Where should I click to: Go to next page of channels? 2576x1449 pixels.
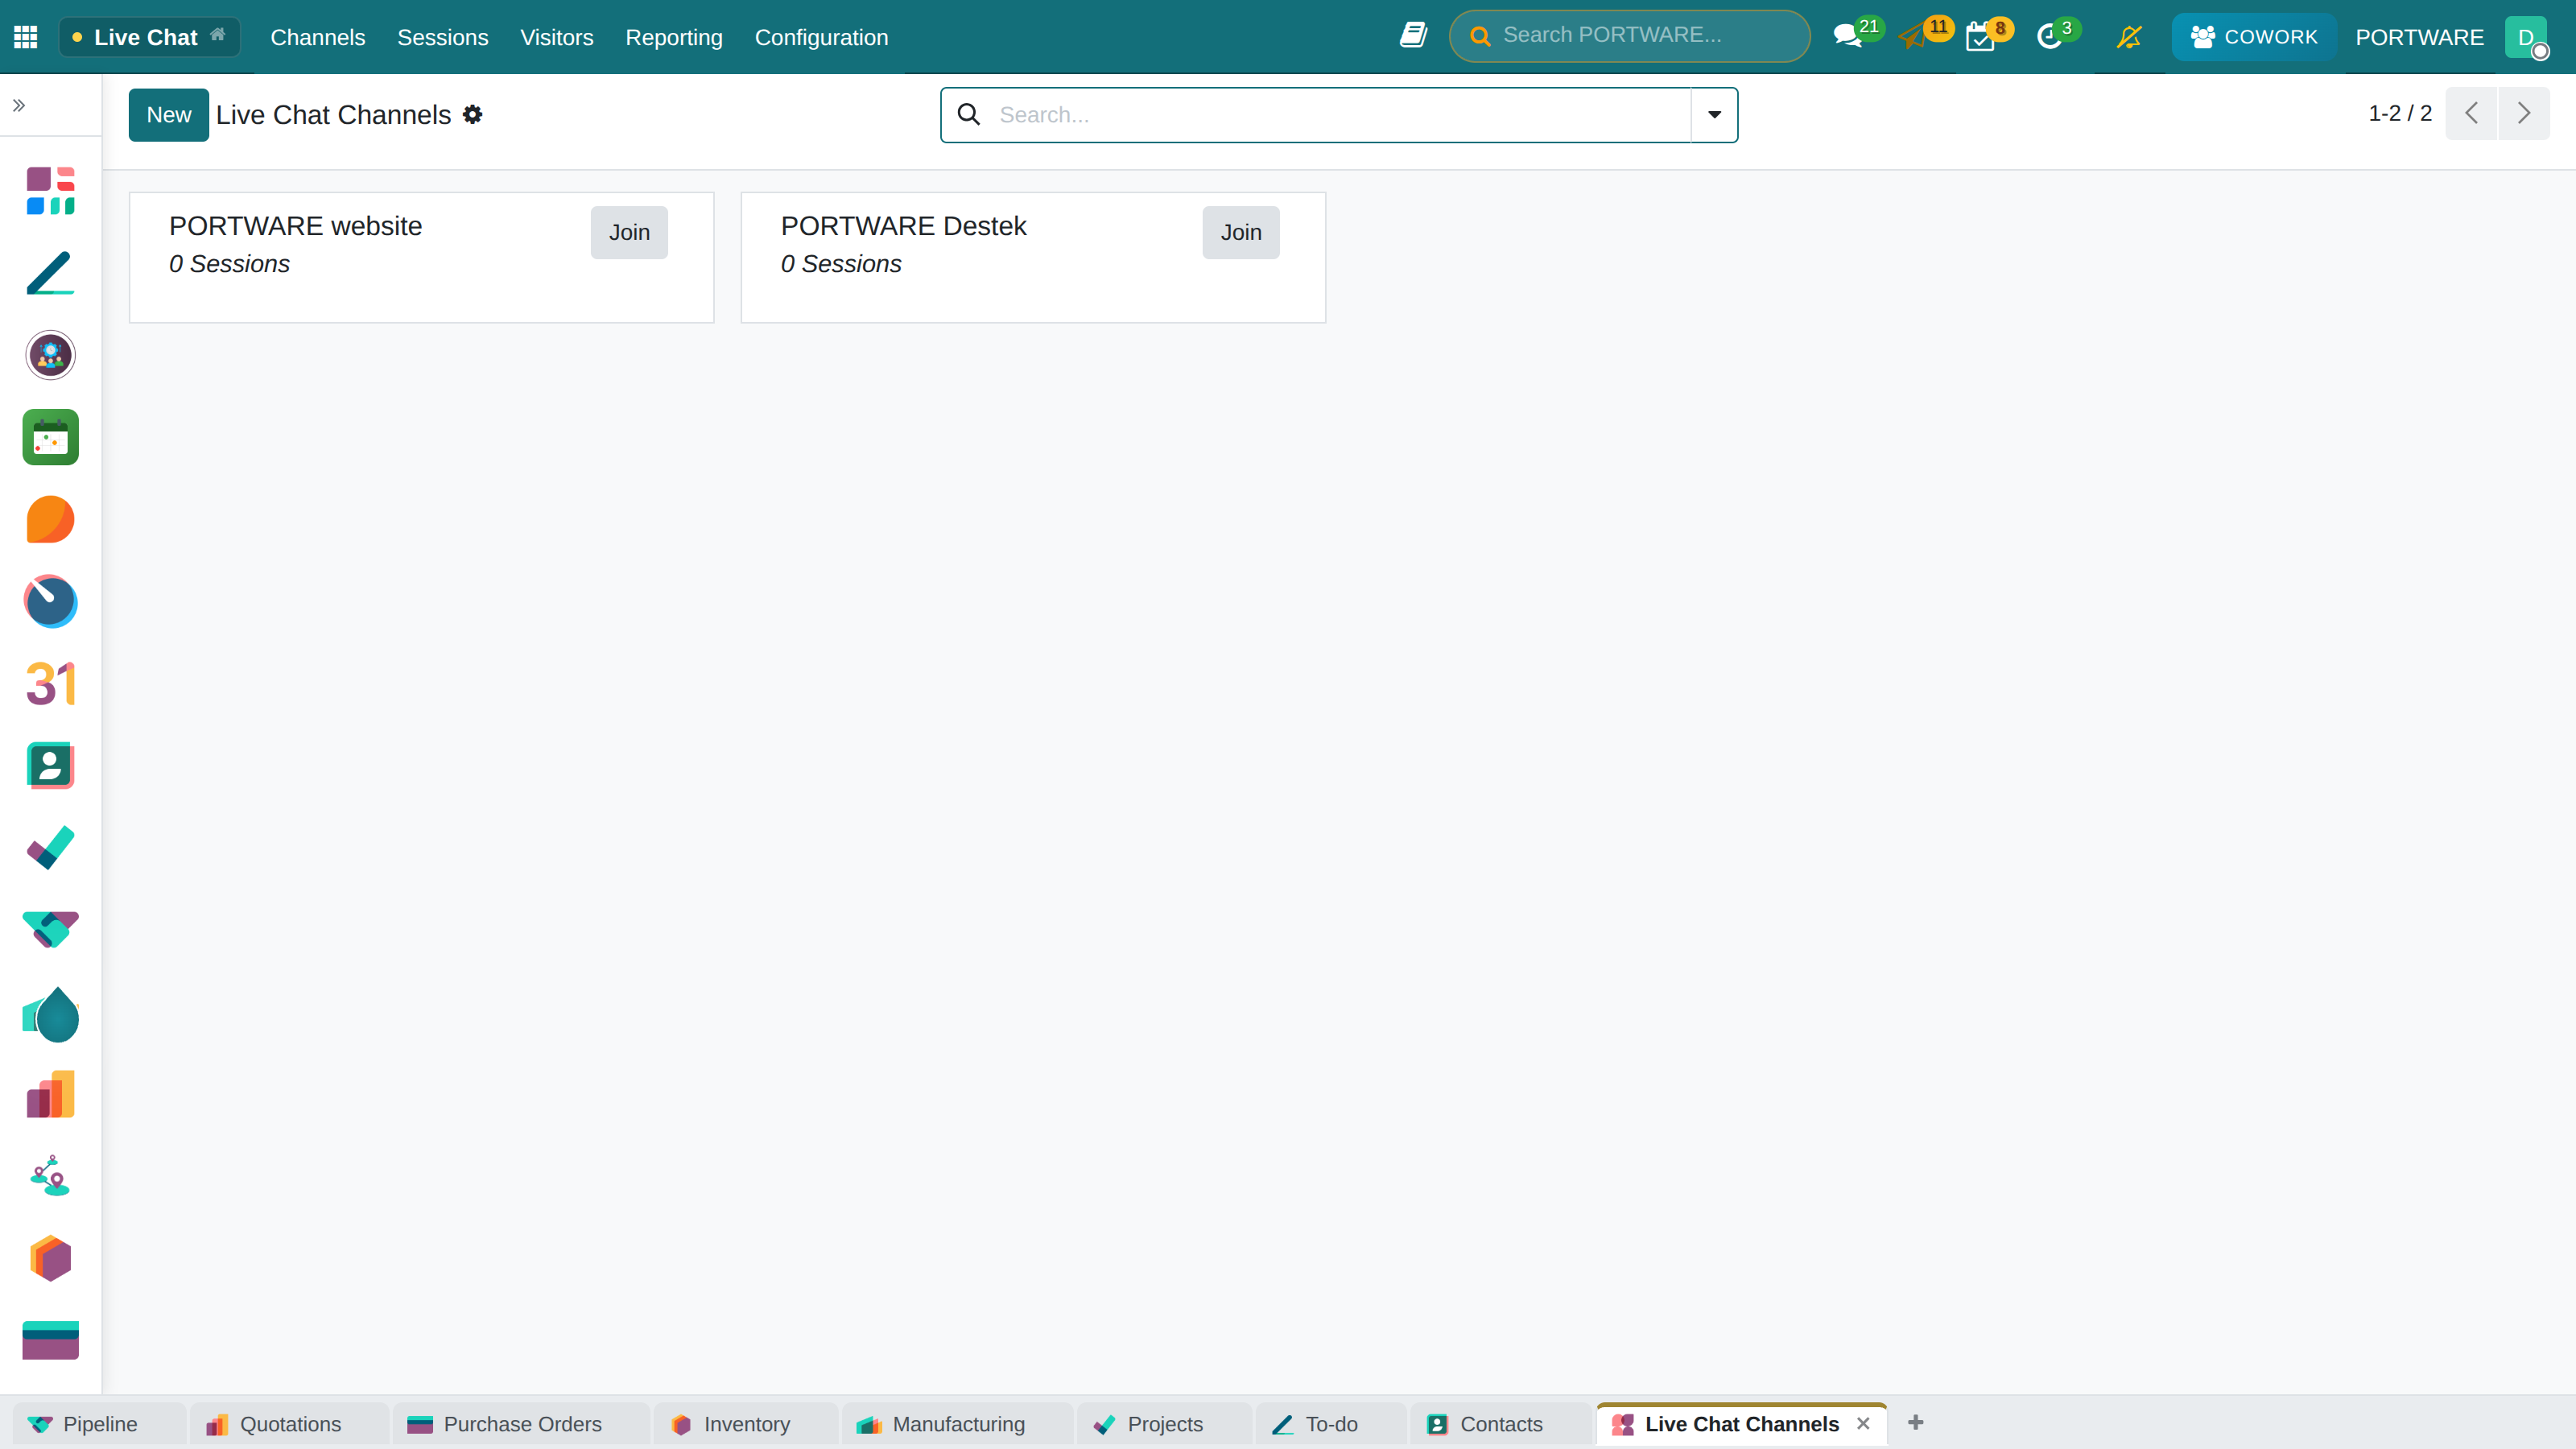(x=2524, y=113)
